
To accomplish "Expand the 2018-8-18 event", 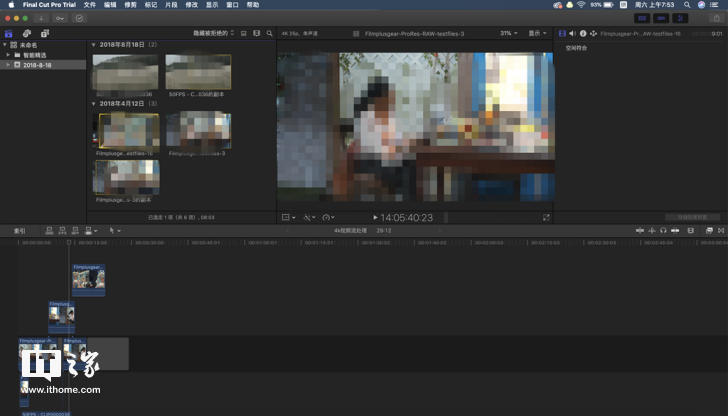I will coord(8,65).
